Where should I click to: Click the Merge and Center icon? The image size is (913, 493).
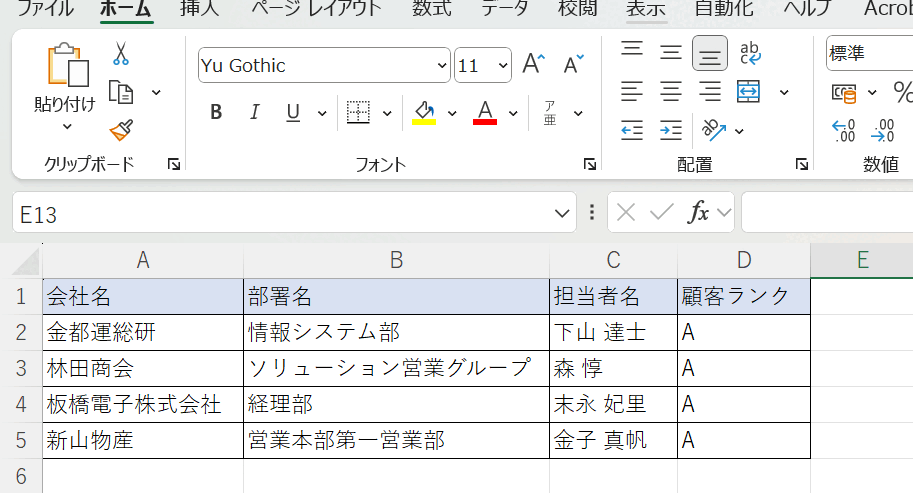click(749, 92)
